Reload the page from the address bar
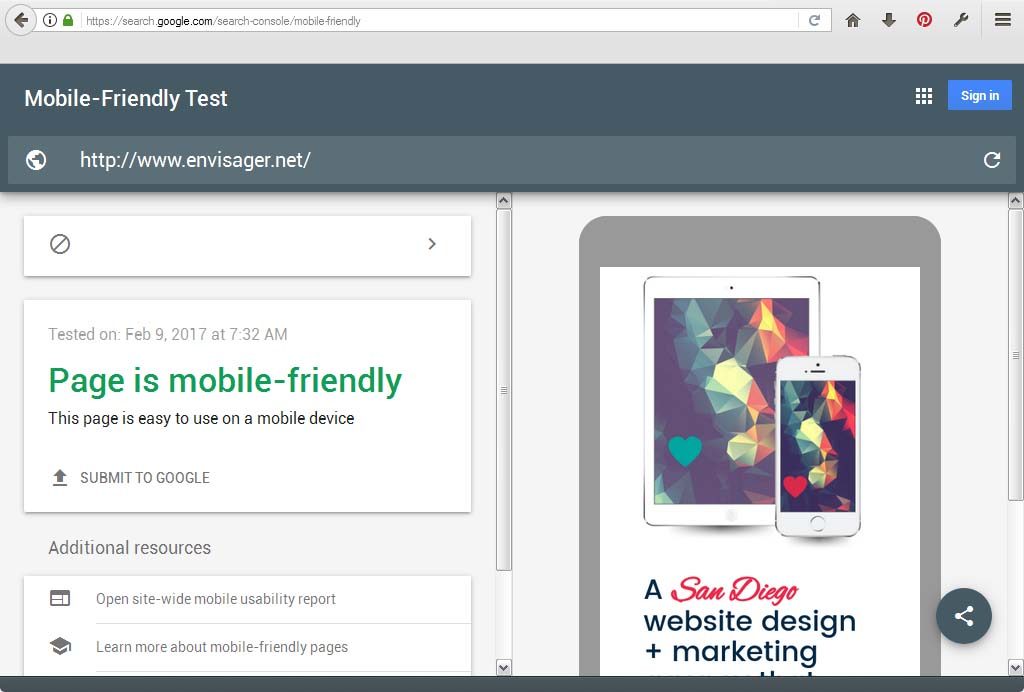Image resolution: width=1024 pixels, height=692 pixels. (814, 20)
